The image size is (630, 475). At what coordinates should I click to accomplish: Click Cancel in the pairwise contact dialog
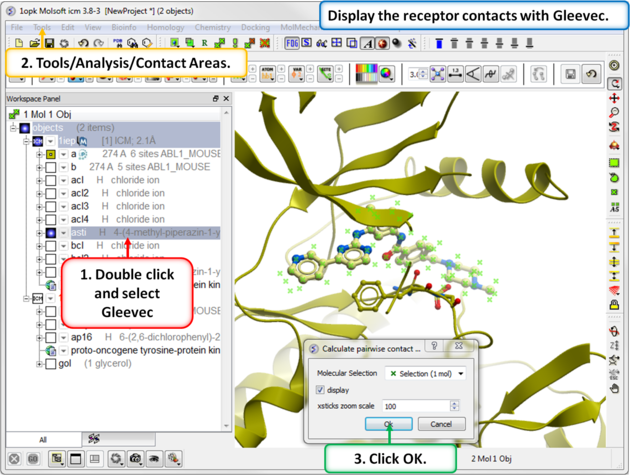coord(441,424)
